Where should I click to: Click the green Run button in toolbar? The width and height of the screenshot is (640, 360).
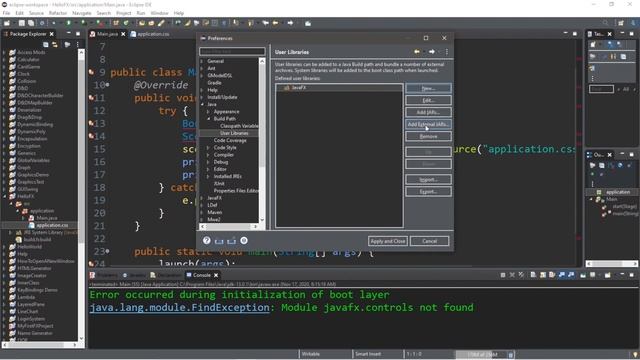pos(69,23)
